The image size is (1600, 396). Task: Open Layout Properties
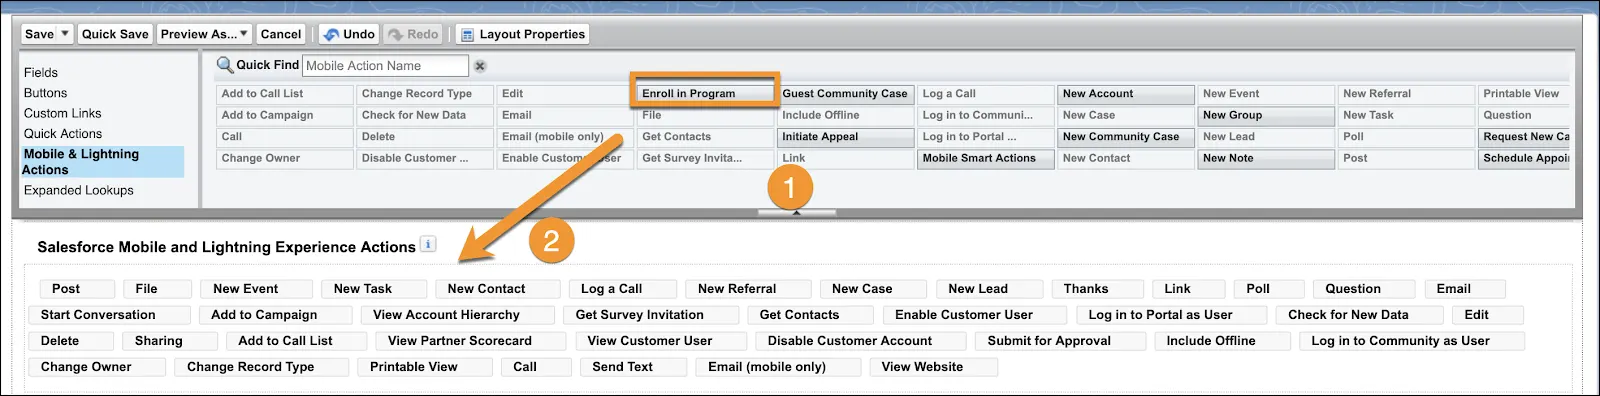point(523,34)
